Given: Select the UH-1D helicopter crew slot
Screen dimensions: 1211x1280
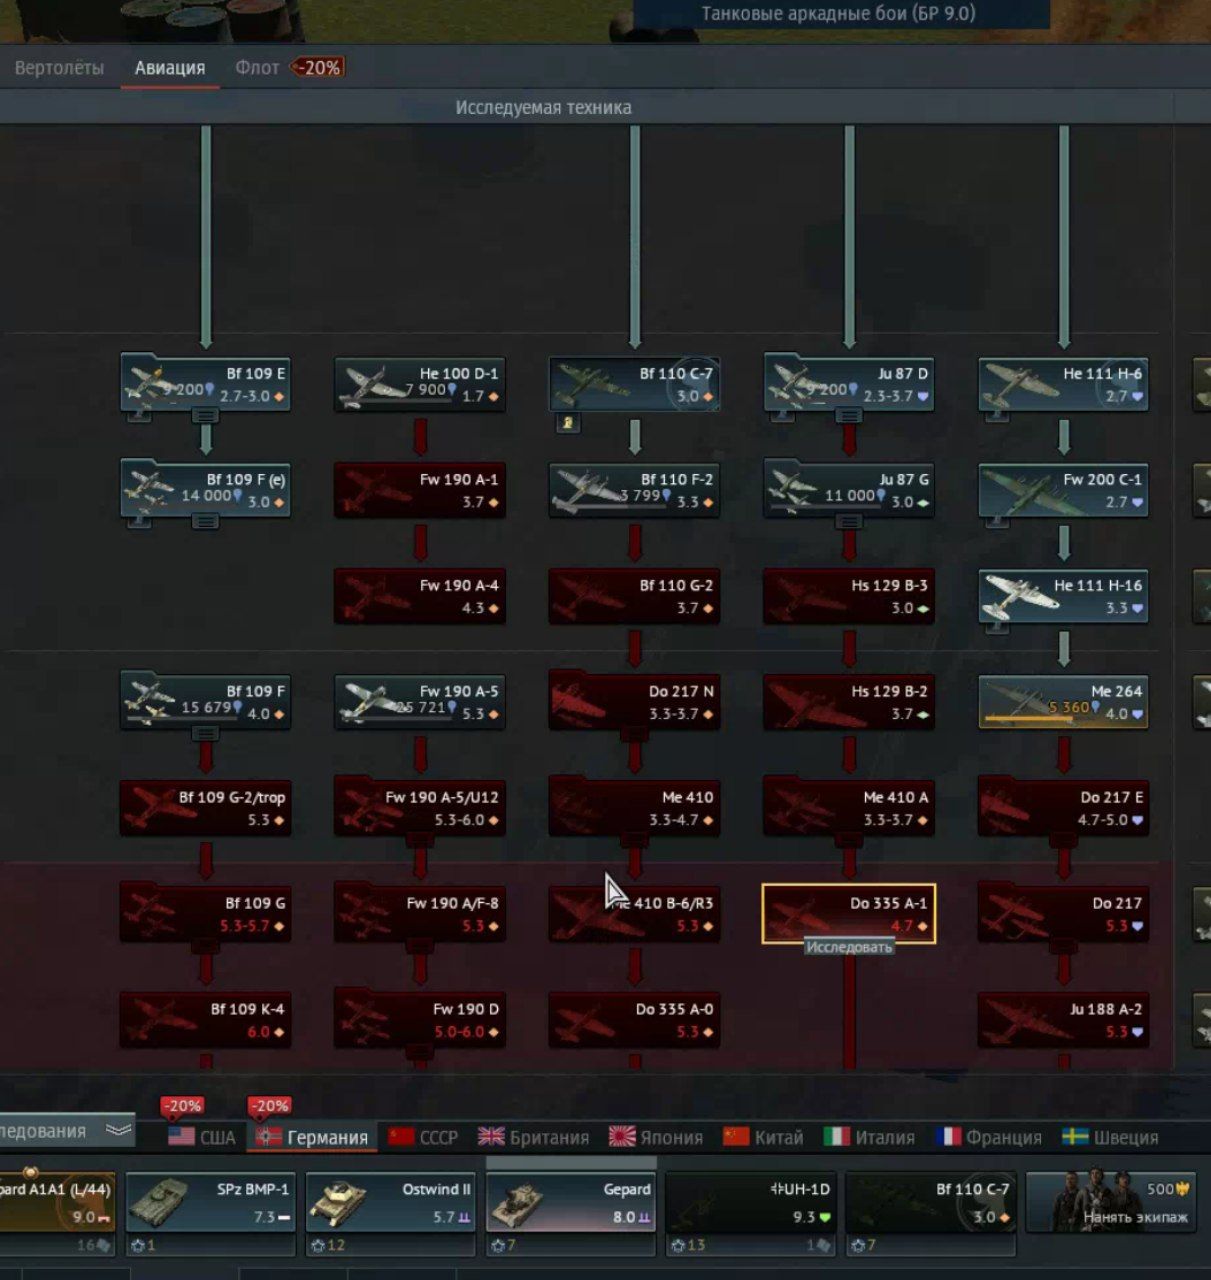Looking at the screenshot, I should [751, 1203].
